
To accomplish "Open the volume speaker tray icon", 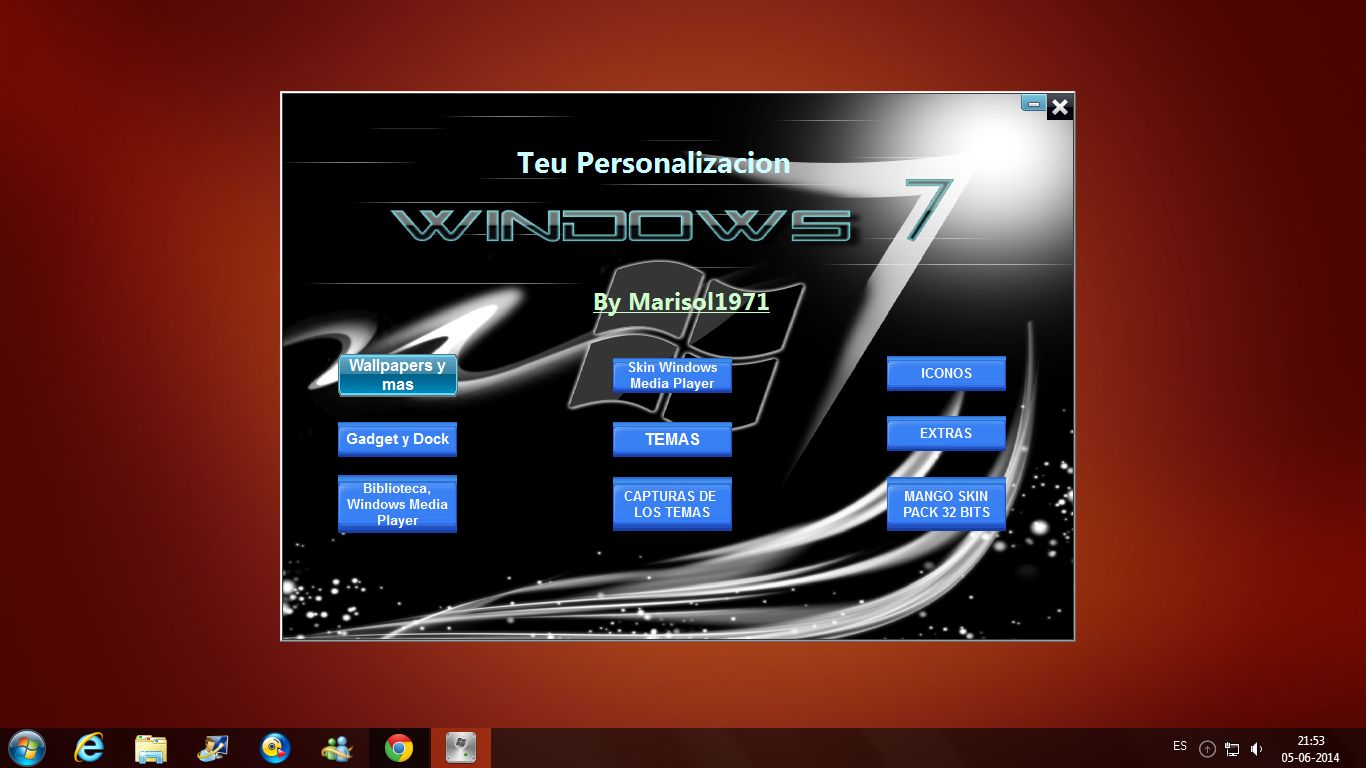I will [1257, 748].
